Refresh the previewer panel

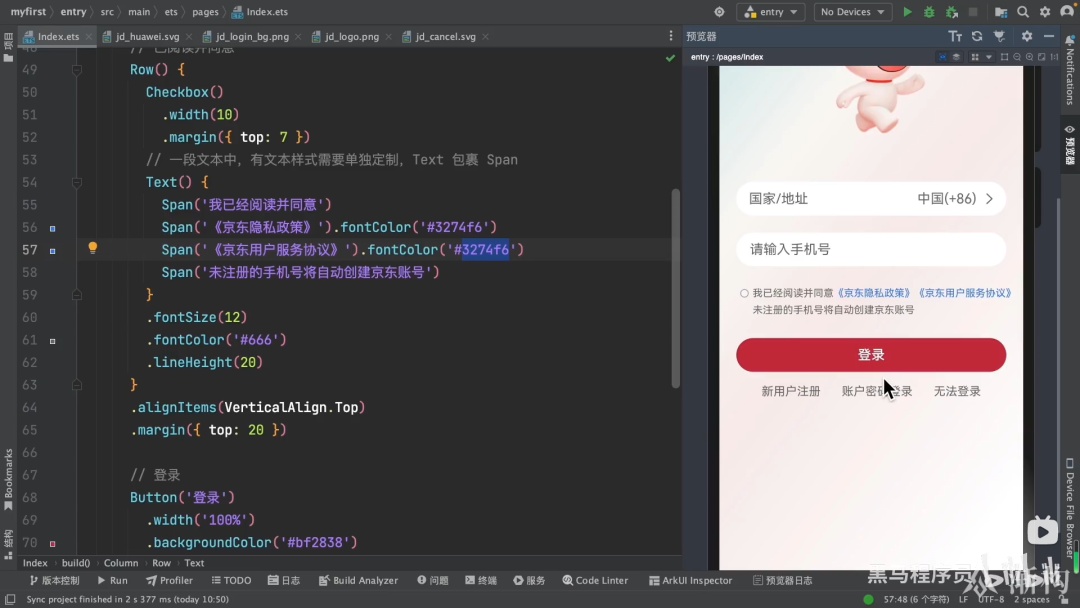click(977, 36)
